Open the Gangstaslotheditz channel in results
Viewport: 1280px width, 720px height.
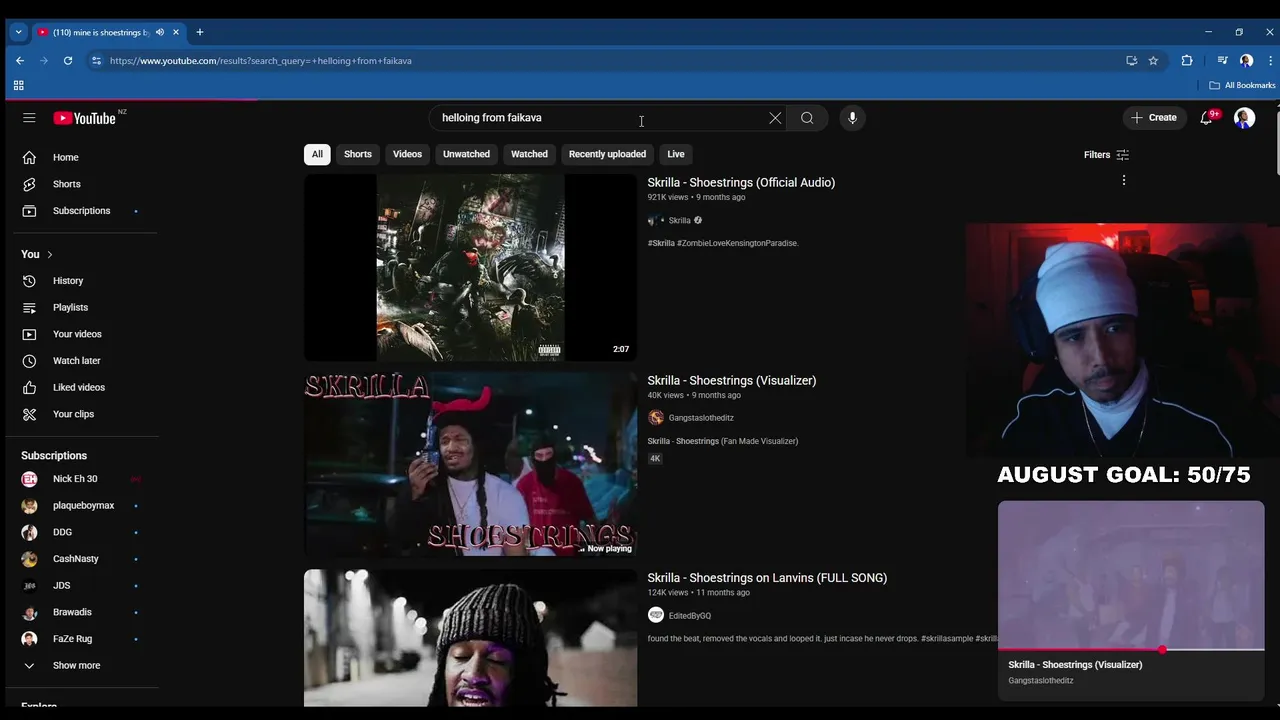701,418
